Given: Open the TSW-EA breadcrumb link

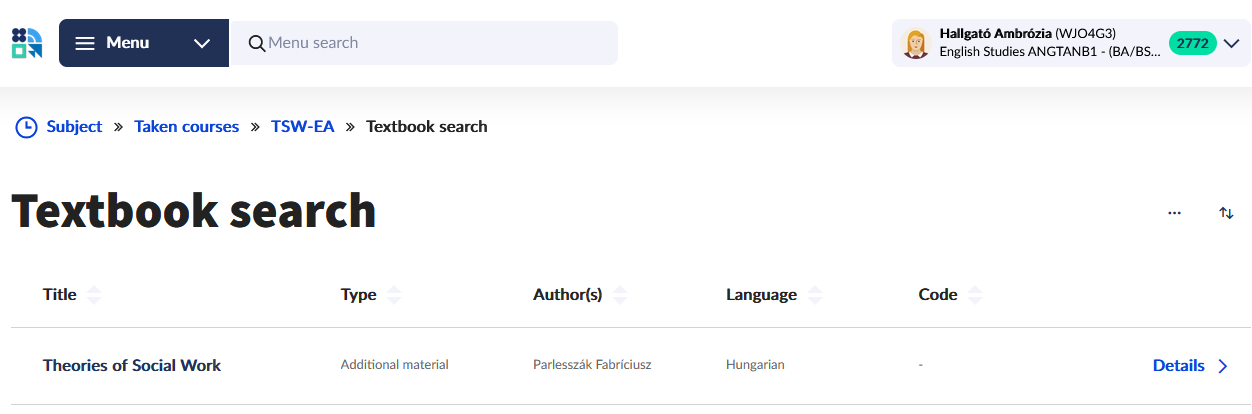Looking at the screenshot, I should click(x=302, y=127).
